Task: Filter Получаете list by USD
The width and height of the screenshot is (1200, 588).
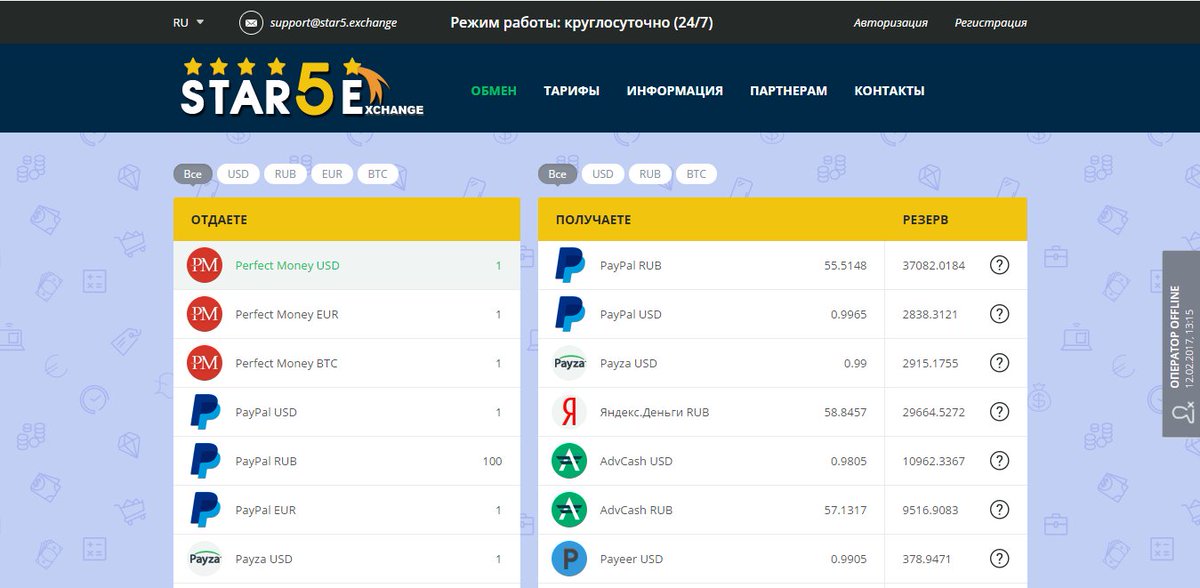Action: pos(603,174)
